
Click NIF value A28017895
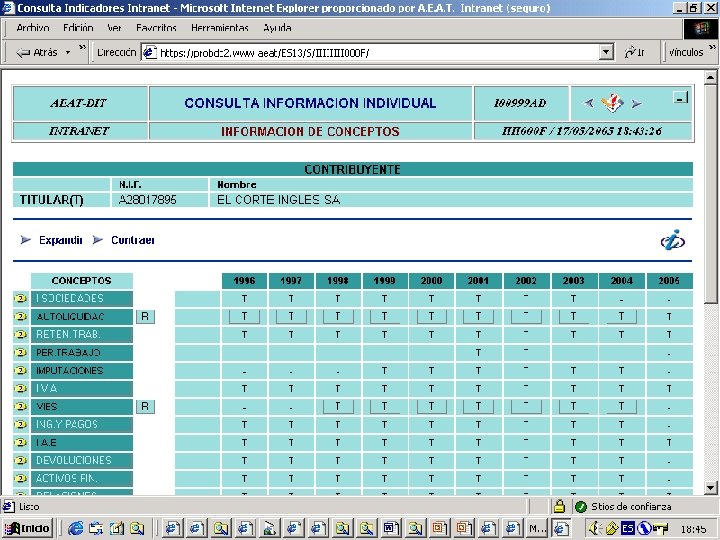[147, 200]
